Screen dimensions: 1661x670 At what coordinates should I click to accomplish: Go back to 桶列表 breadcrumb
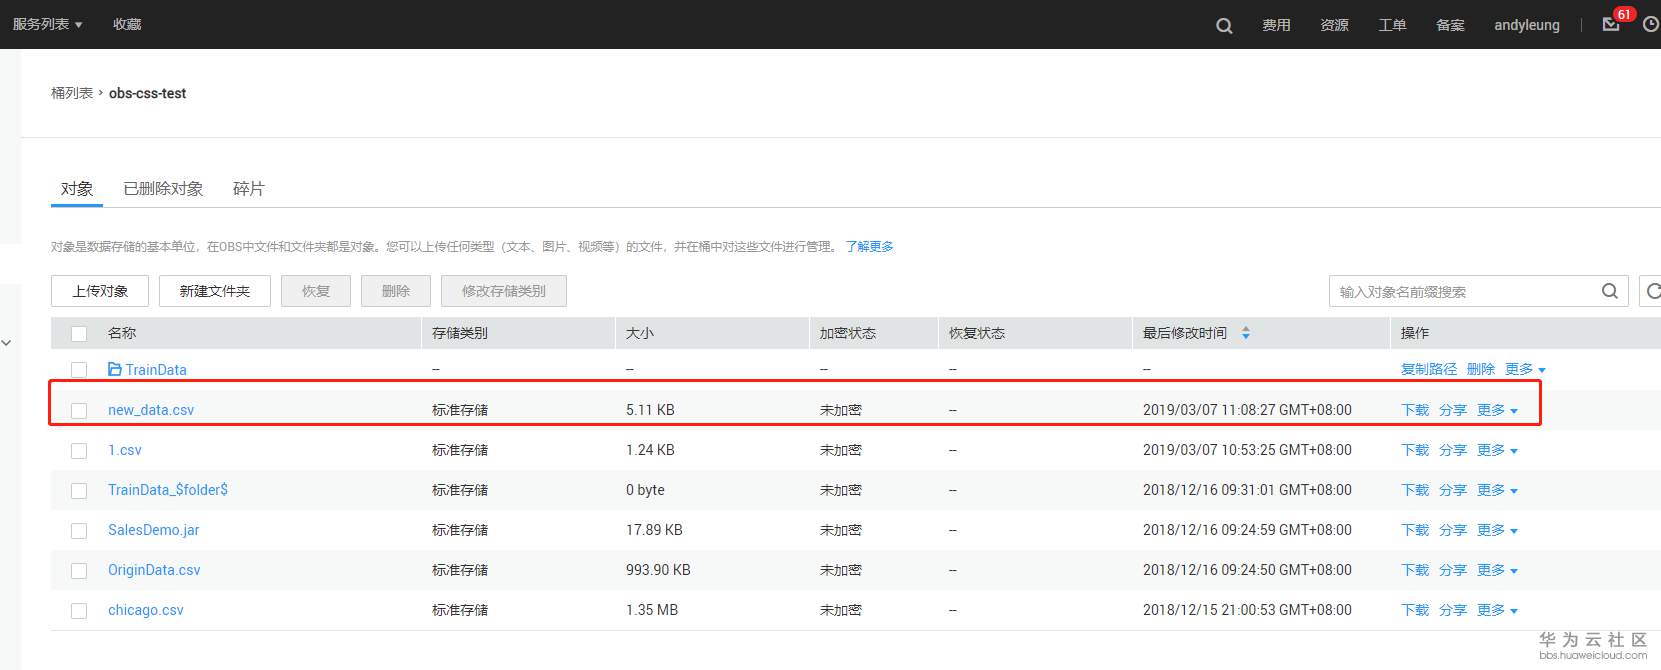tap(72, 93)
